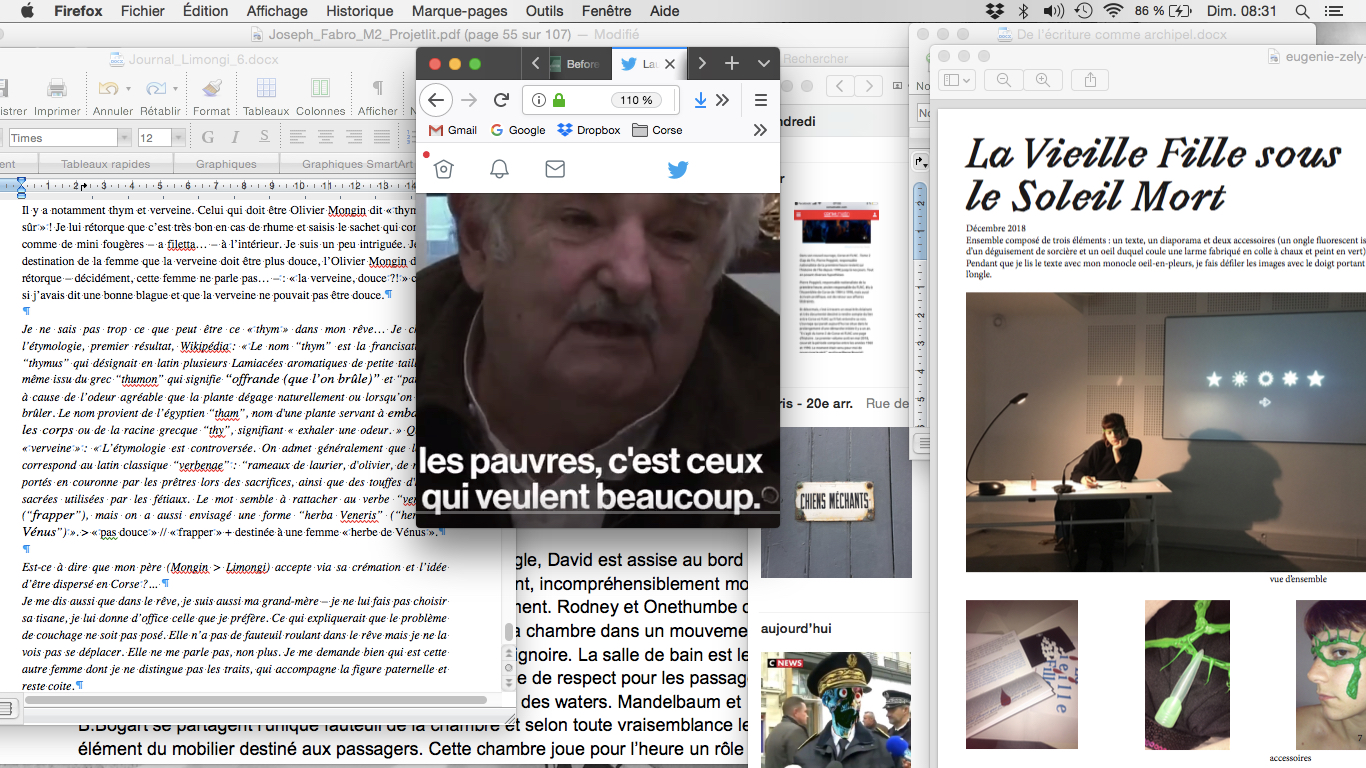Open the Dropbox bookmark

(x=589, y=130)
